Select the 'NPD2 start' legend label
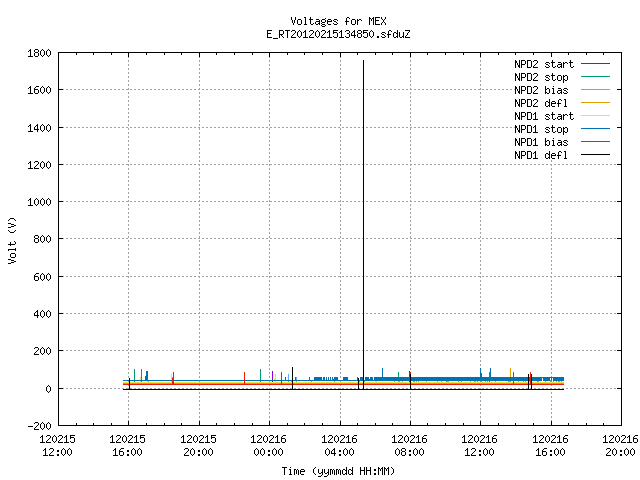 [x=544, y=64]
